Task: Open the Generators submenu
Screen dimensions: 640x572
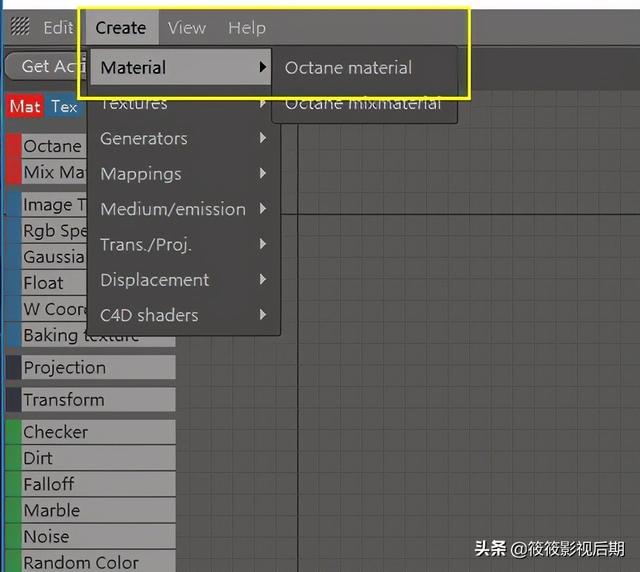Action: pyautogui.click(x=184, y=138)
